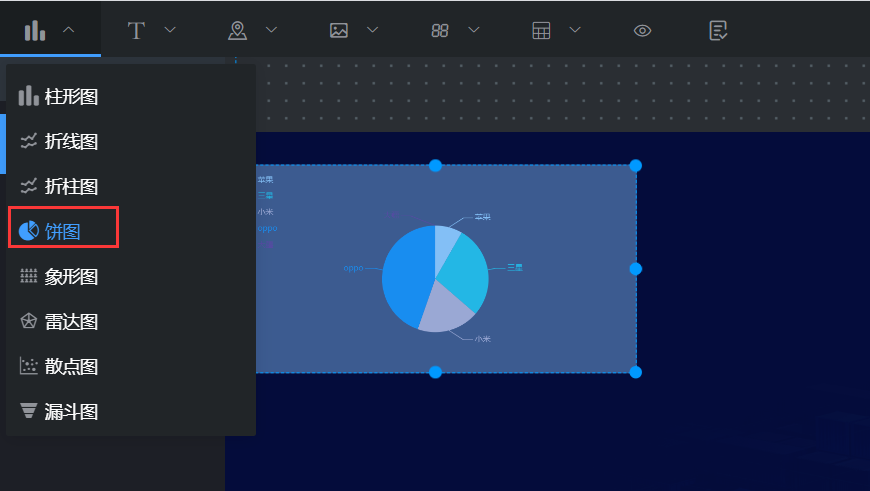Screen dimensions: 870x491
Task: Select 象形图 pictogram menu item
Action: (x=131, y=276)
